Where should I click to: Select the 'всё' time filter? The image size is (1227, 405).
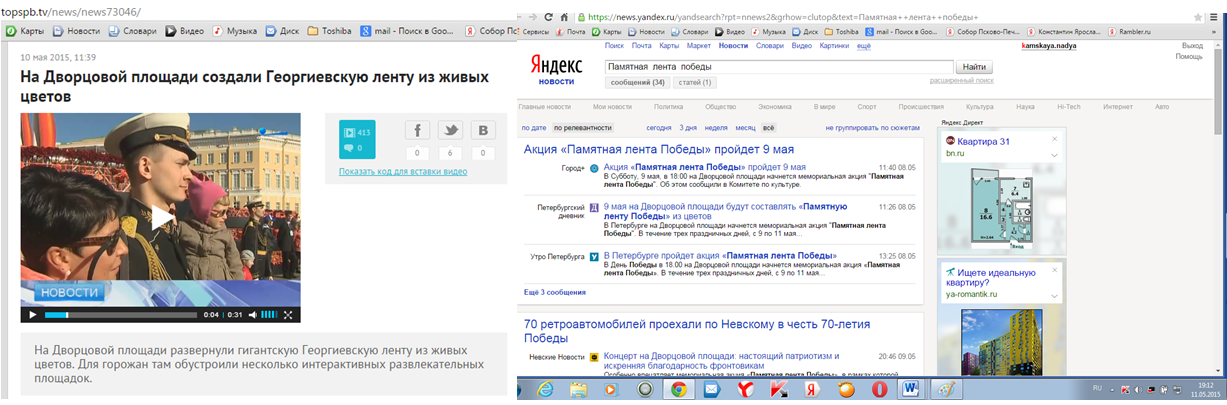click(x=768, y=128)
